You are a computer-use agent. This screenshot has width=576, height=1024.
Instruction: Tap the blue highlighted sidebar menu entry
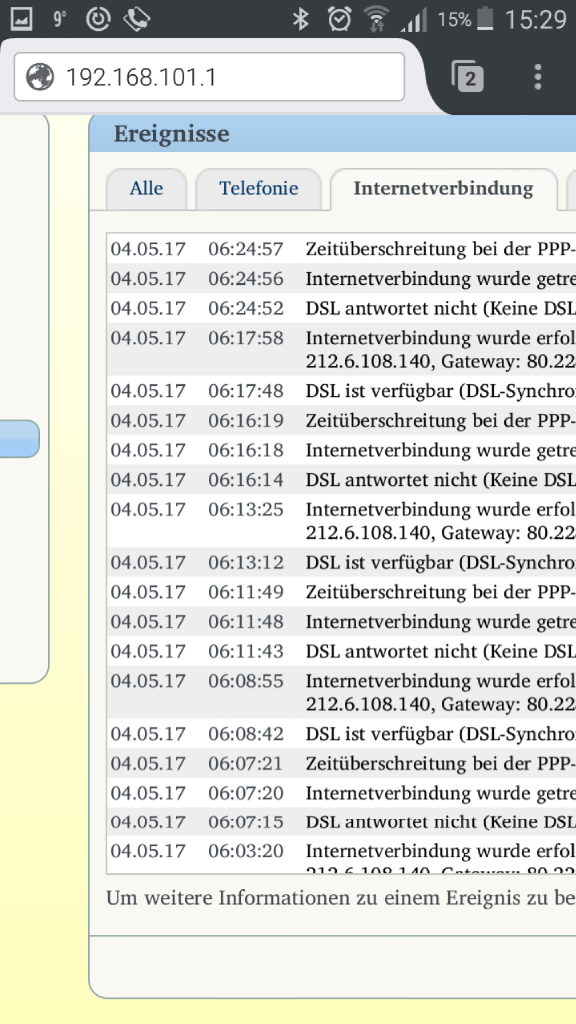click(20, 439)
